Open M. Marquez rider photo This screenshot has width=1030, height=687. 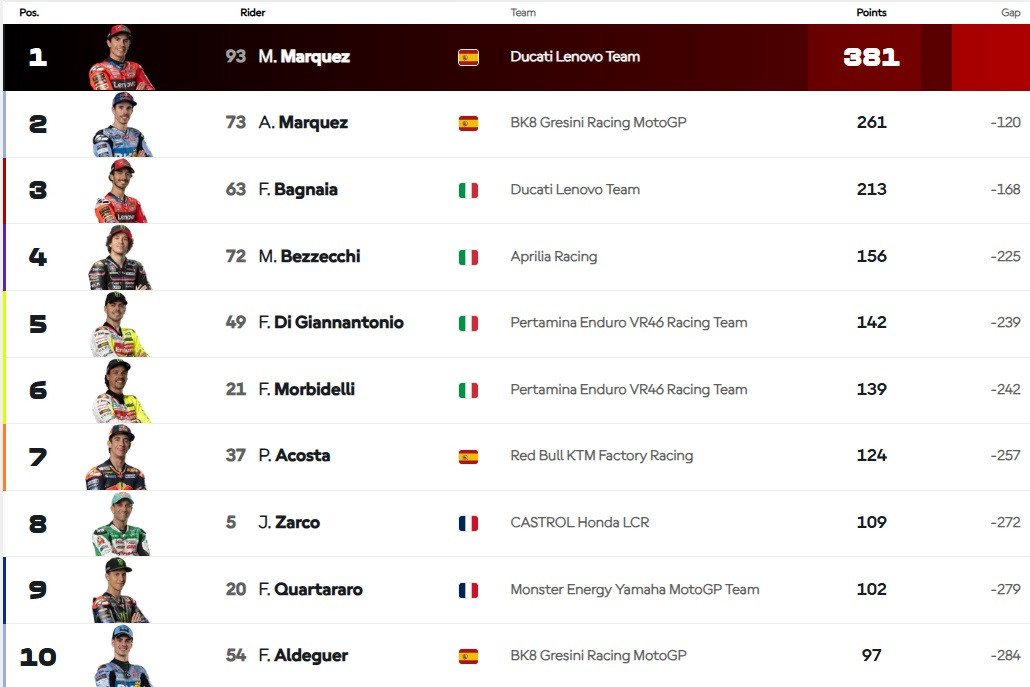(x=121, y=58)
